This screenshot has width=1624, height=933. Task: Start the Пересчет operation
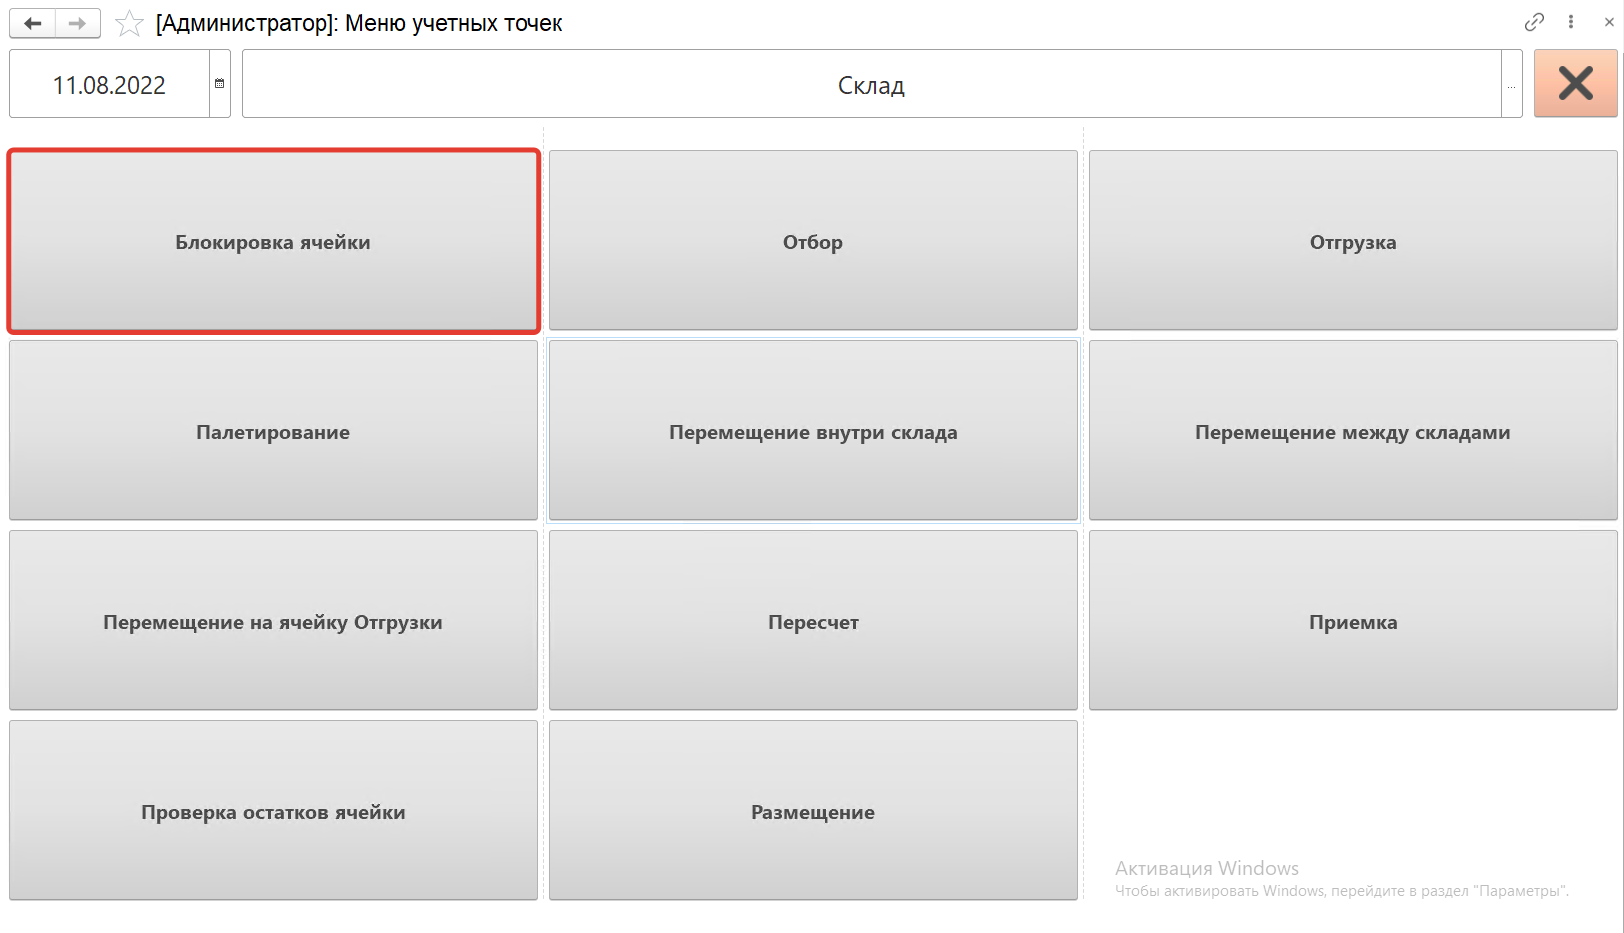coord(813,621)
